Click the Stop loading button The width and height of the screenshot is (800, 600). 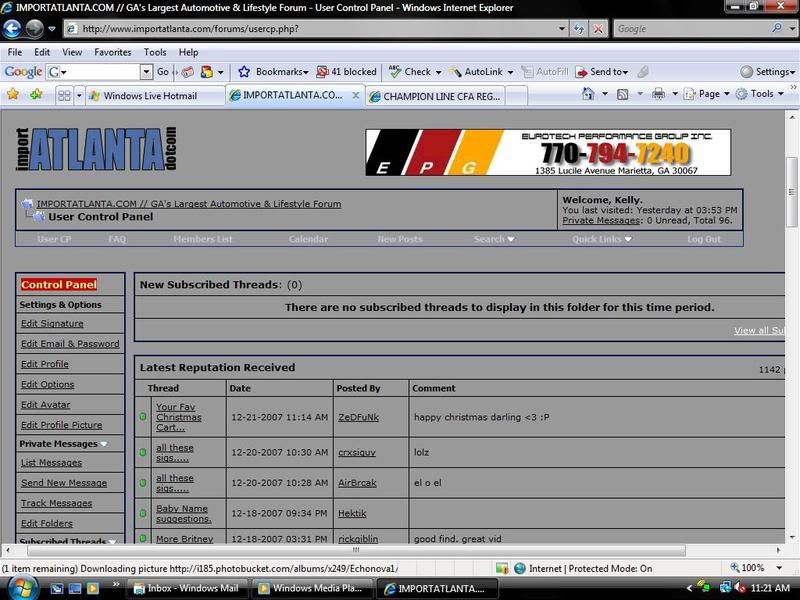tap(598, 29)
